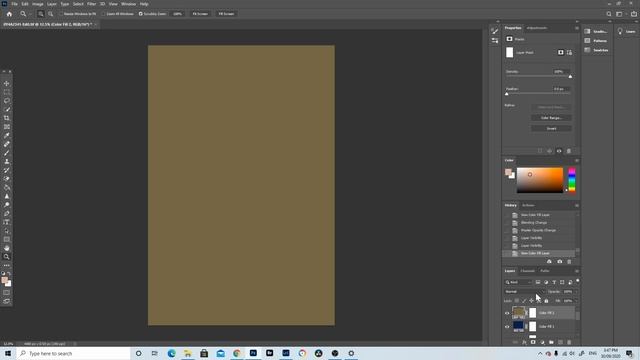The height and width of the screenshot is (360, 640).
Task: Switch to the Actions tab
Action: (528, 206)
